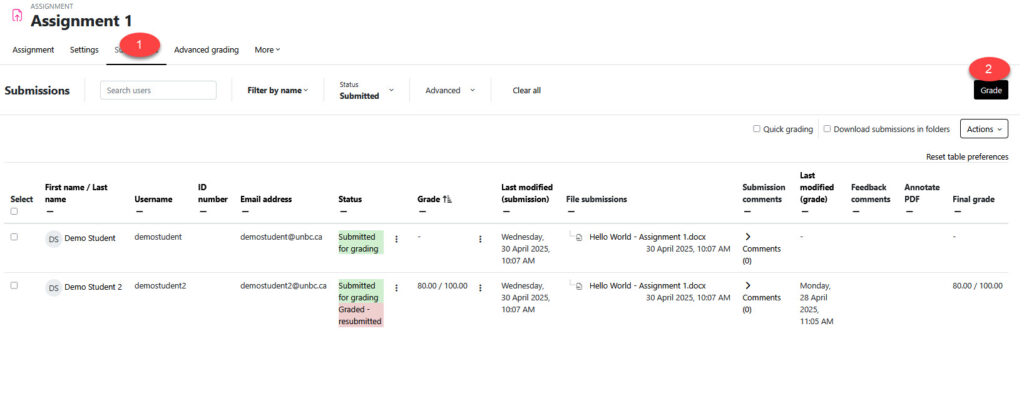Viewport: 1024px width, 403px height.
Task: Click document icon of Demo Student's file
Action: (x=579, y=237)
